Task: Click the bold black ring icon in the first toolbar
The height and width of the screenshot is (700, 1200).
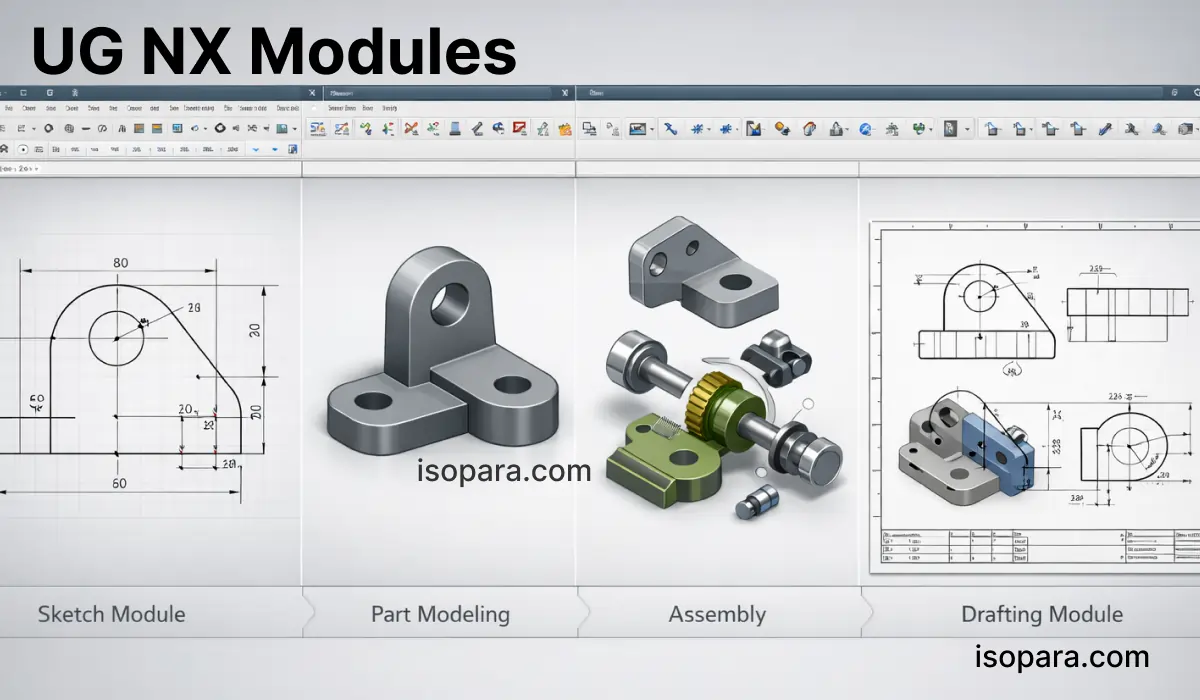Action: coord(220,128)
